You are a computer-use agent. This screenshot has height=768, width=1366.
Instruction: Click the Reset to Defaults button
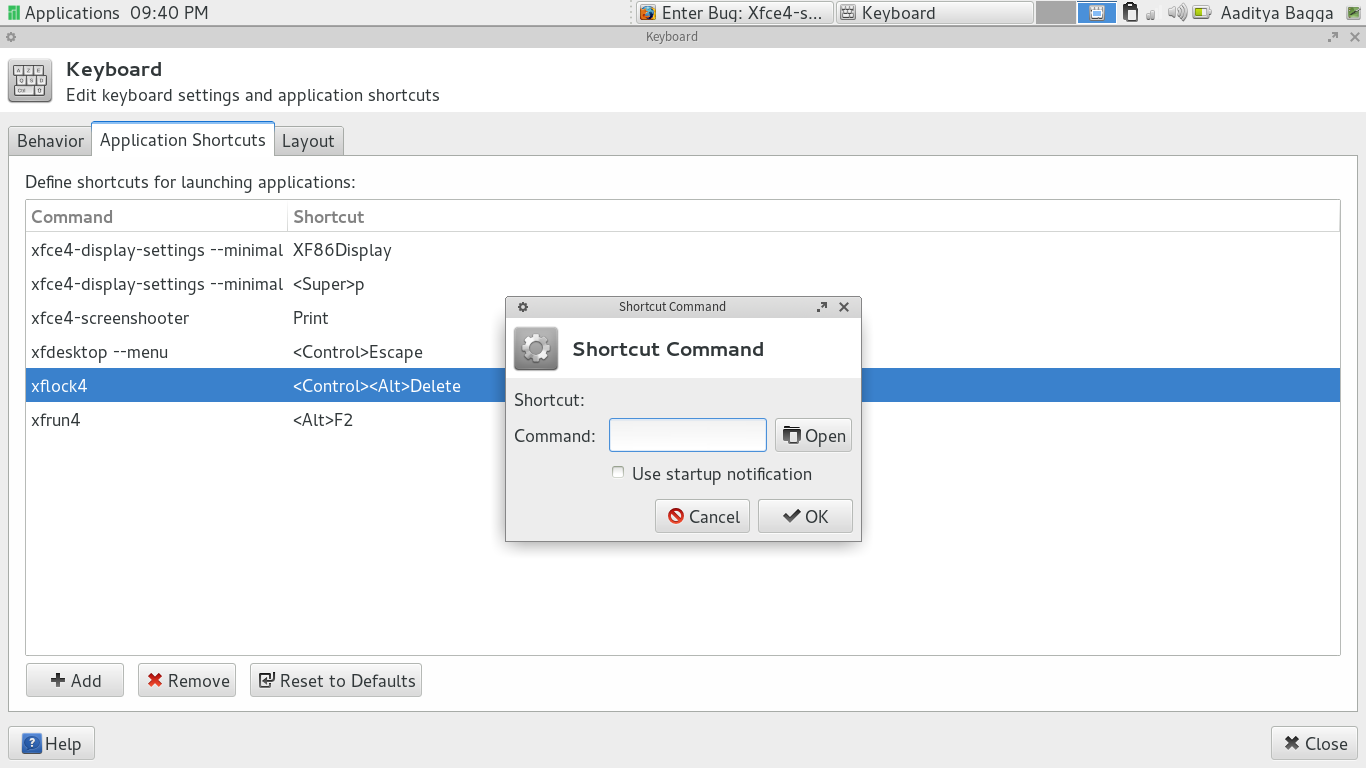pyautogui.click(x=336, y=680)
